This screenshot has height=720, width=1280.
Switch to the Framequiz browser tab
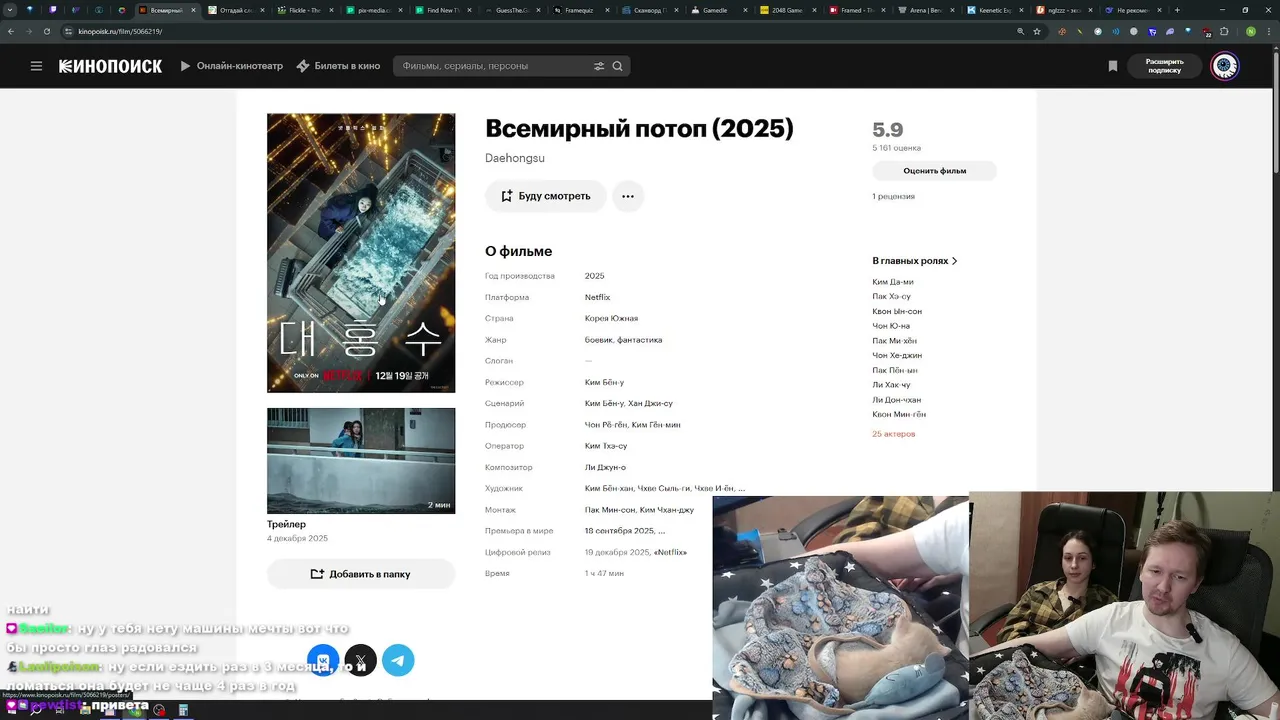point(581,10)
